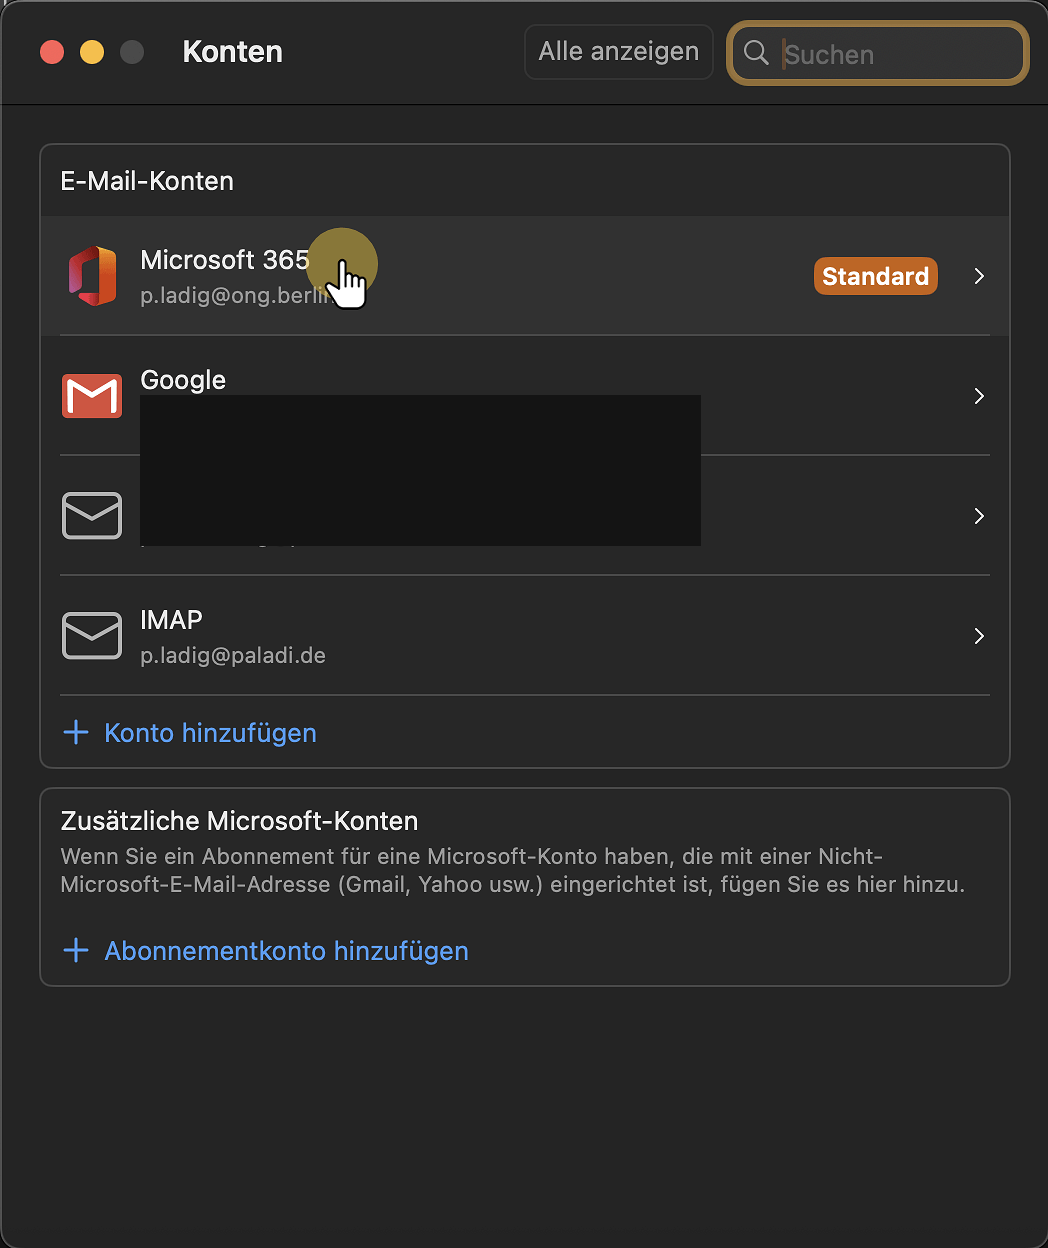Open chevron of the redacted envelope account row
The image size is (1048, 1248).
tap(979, 516)
